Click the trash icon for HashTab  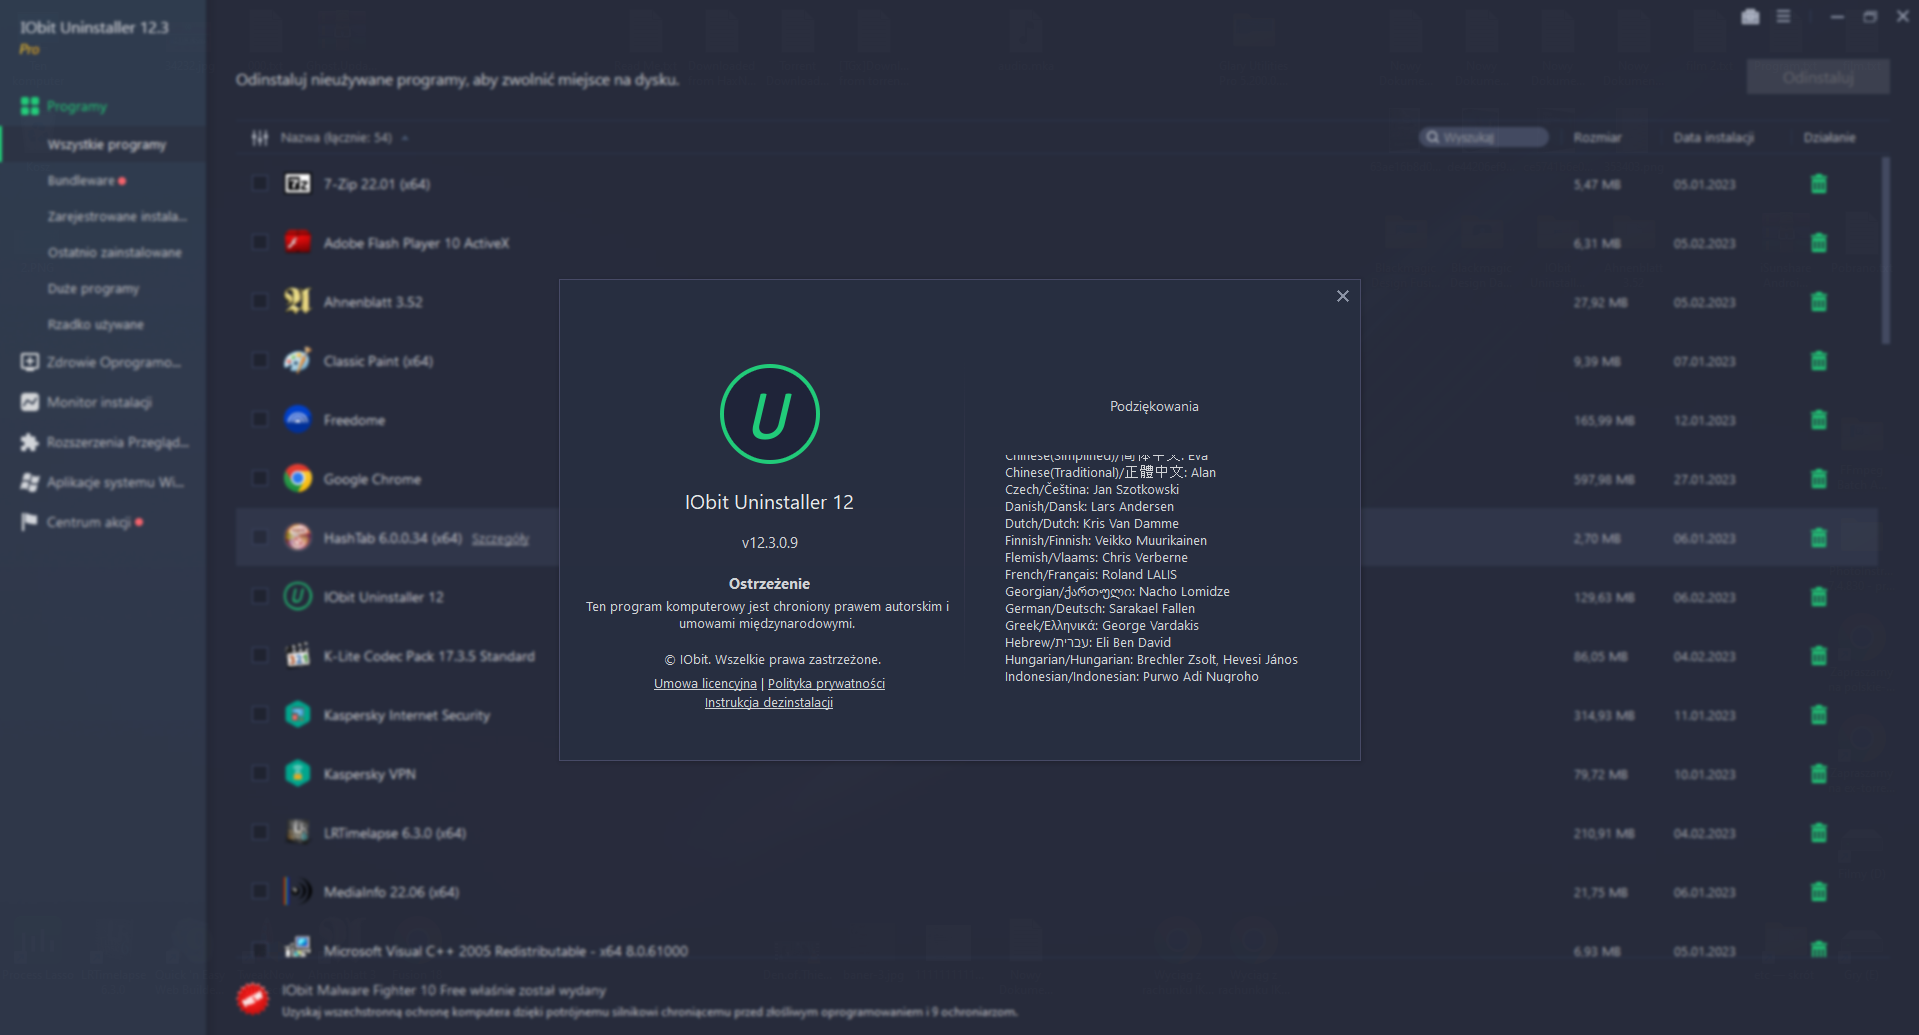1819,538
